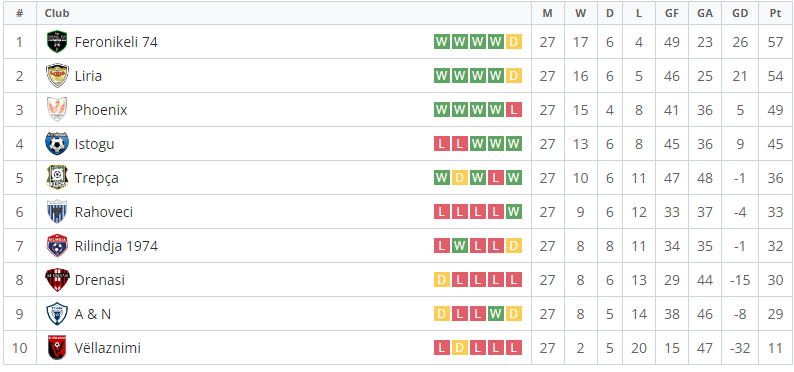The image size is (794, 372).
Task: Open the Vëllaznimi team name link
Action: [x=107, y=348]
